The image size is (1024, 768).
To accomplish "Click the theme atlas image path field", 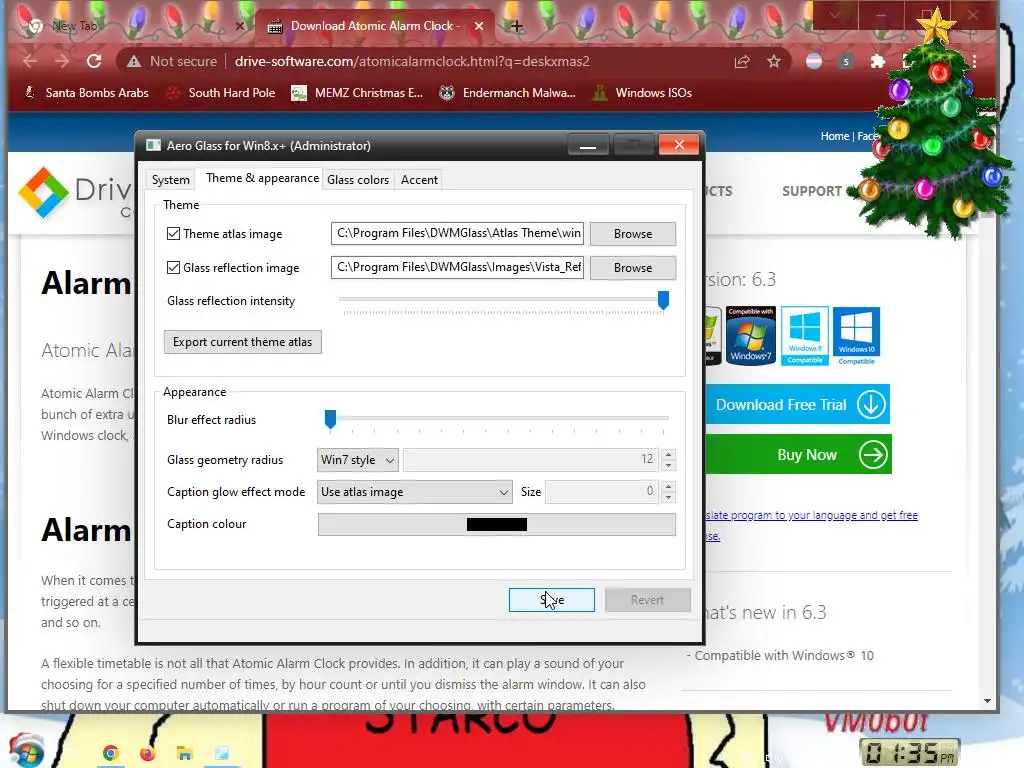I will tap(457, 233).
